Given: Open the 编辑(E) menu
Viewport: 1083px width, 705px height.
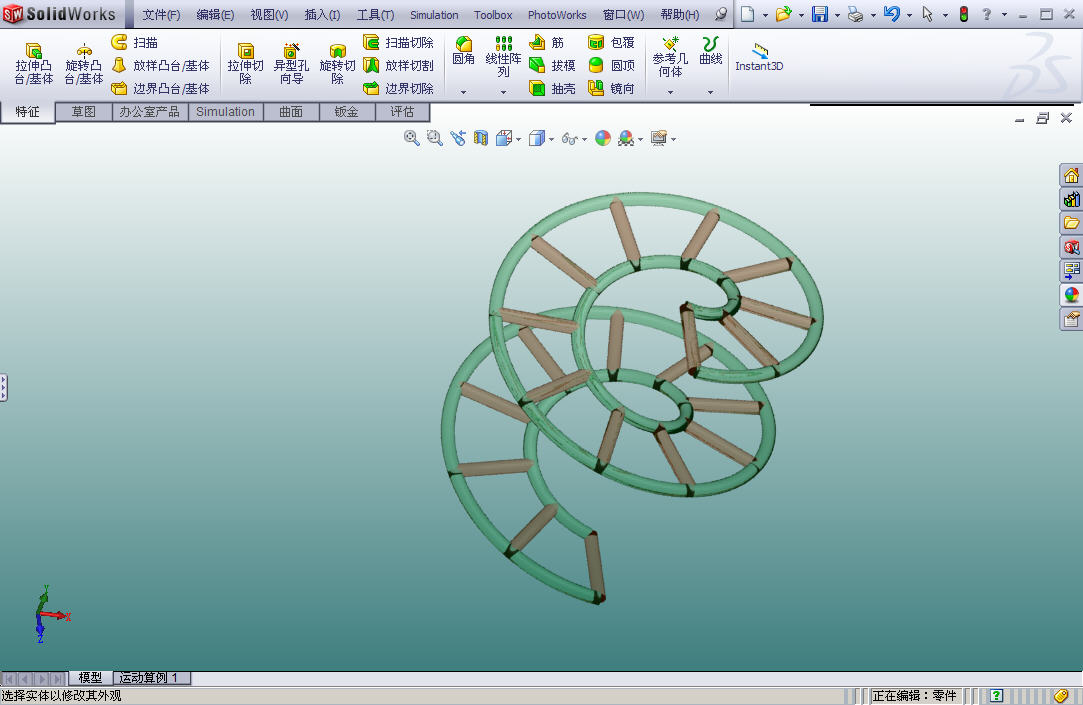Looking at the screenshot, I should [x=215, y=15].
